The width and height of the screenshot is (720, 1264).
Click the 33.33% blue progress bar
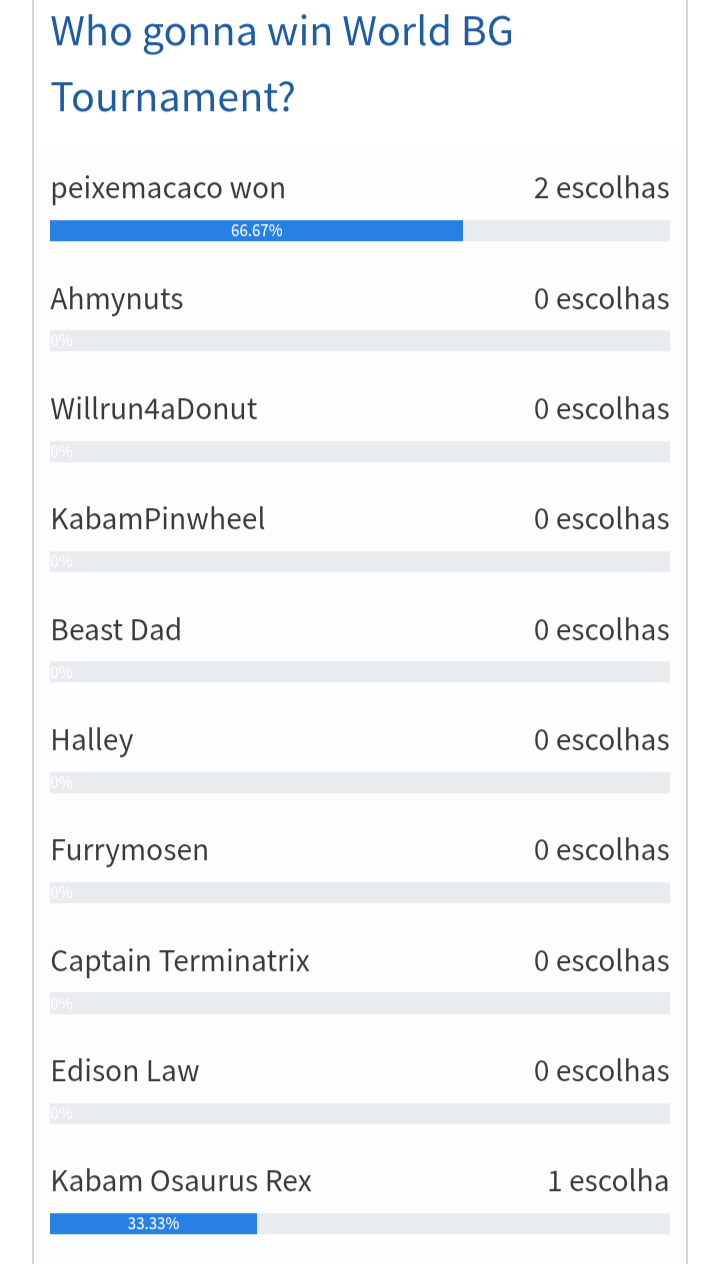coord(153,1224)
